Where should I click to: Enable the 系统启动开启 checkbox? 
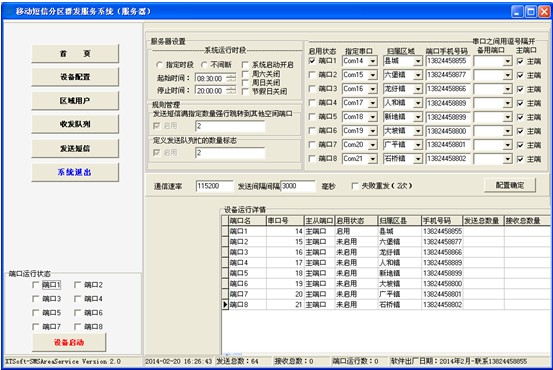click(x=245, y=65)
